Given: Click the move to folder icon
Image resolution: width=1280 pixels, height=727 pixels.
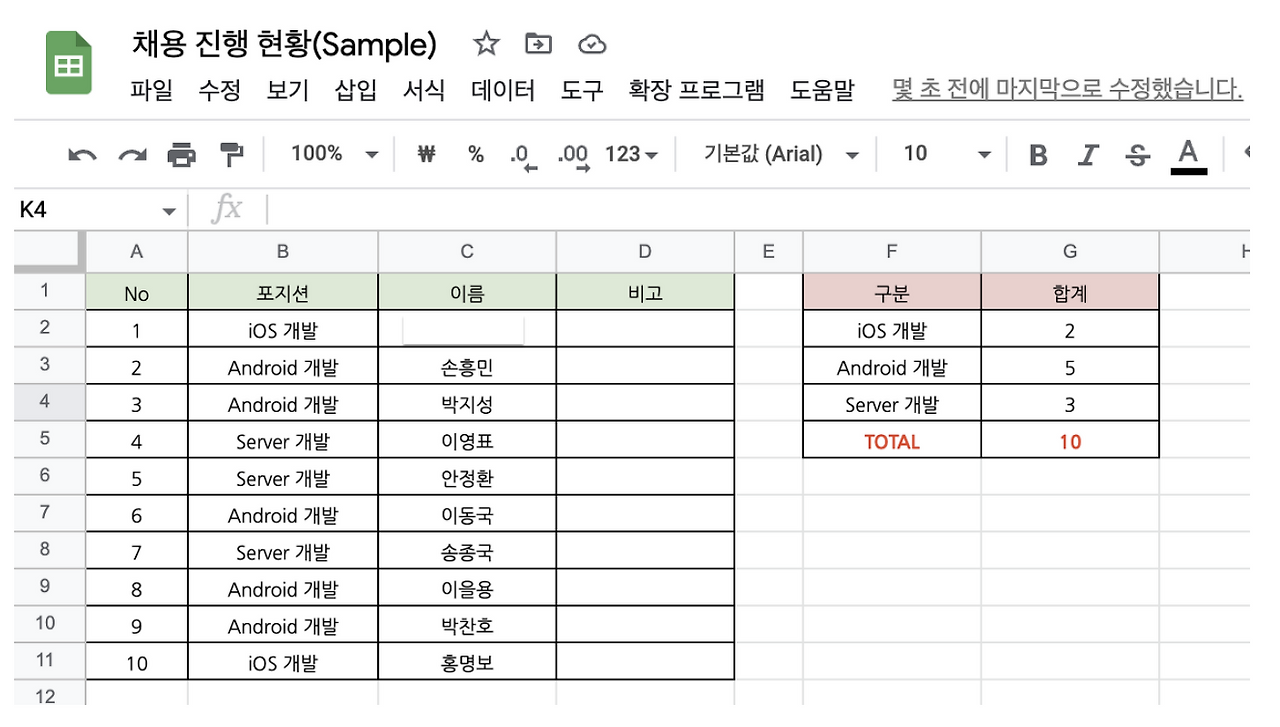Looking at the screenshot, I should [538, 44].
